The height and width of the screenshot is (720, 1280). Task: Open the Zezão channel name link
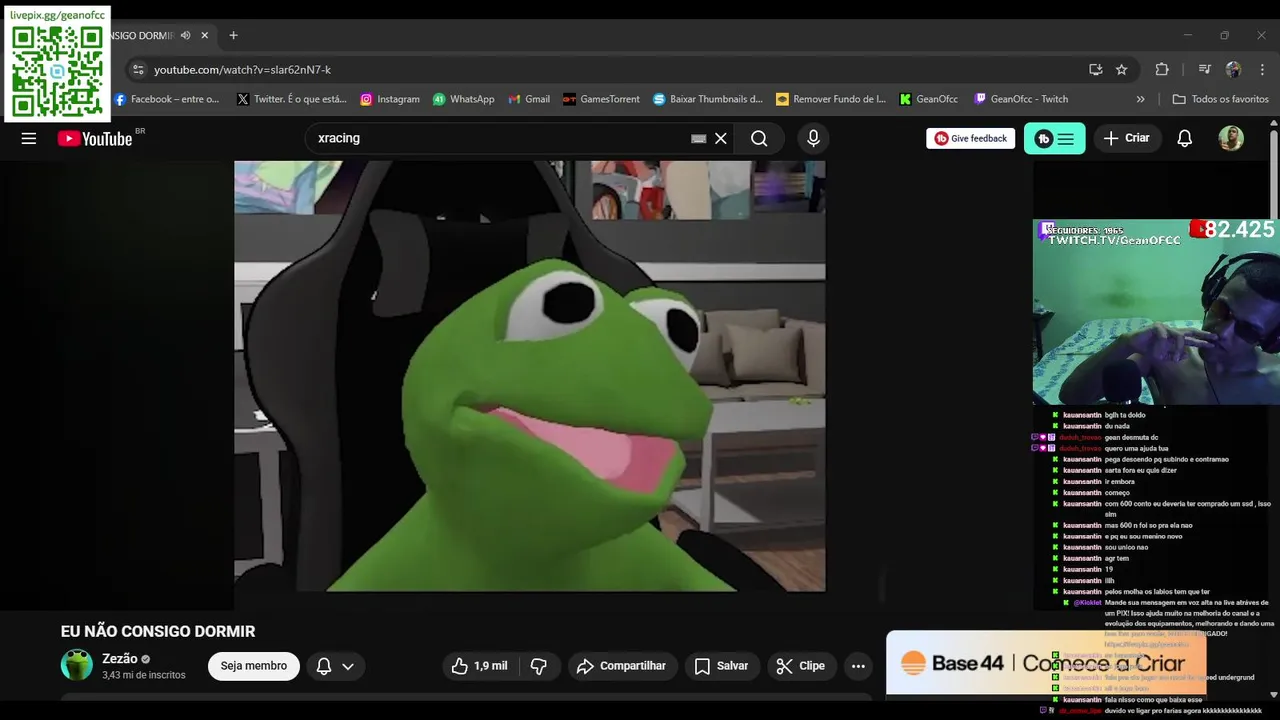pyautogui.click(x=120, y=658)
